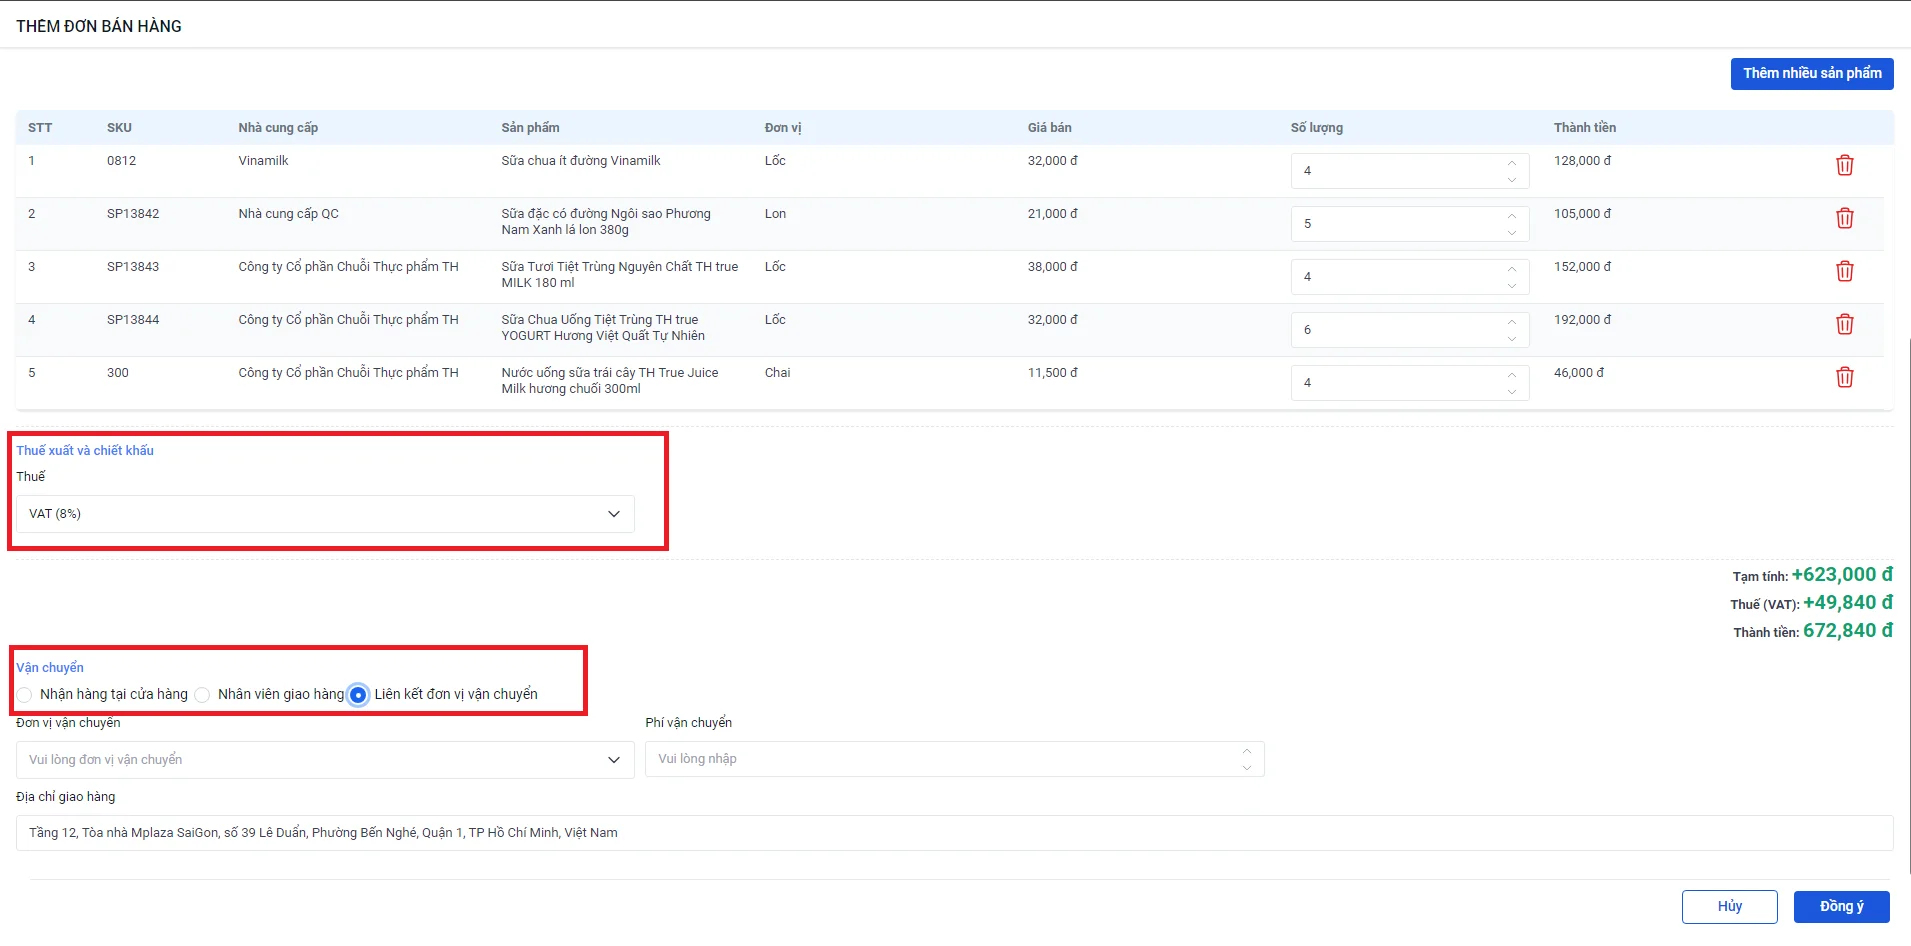
Task: Click the Thành tiền column header
Action: (1584, 128)
